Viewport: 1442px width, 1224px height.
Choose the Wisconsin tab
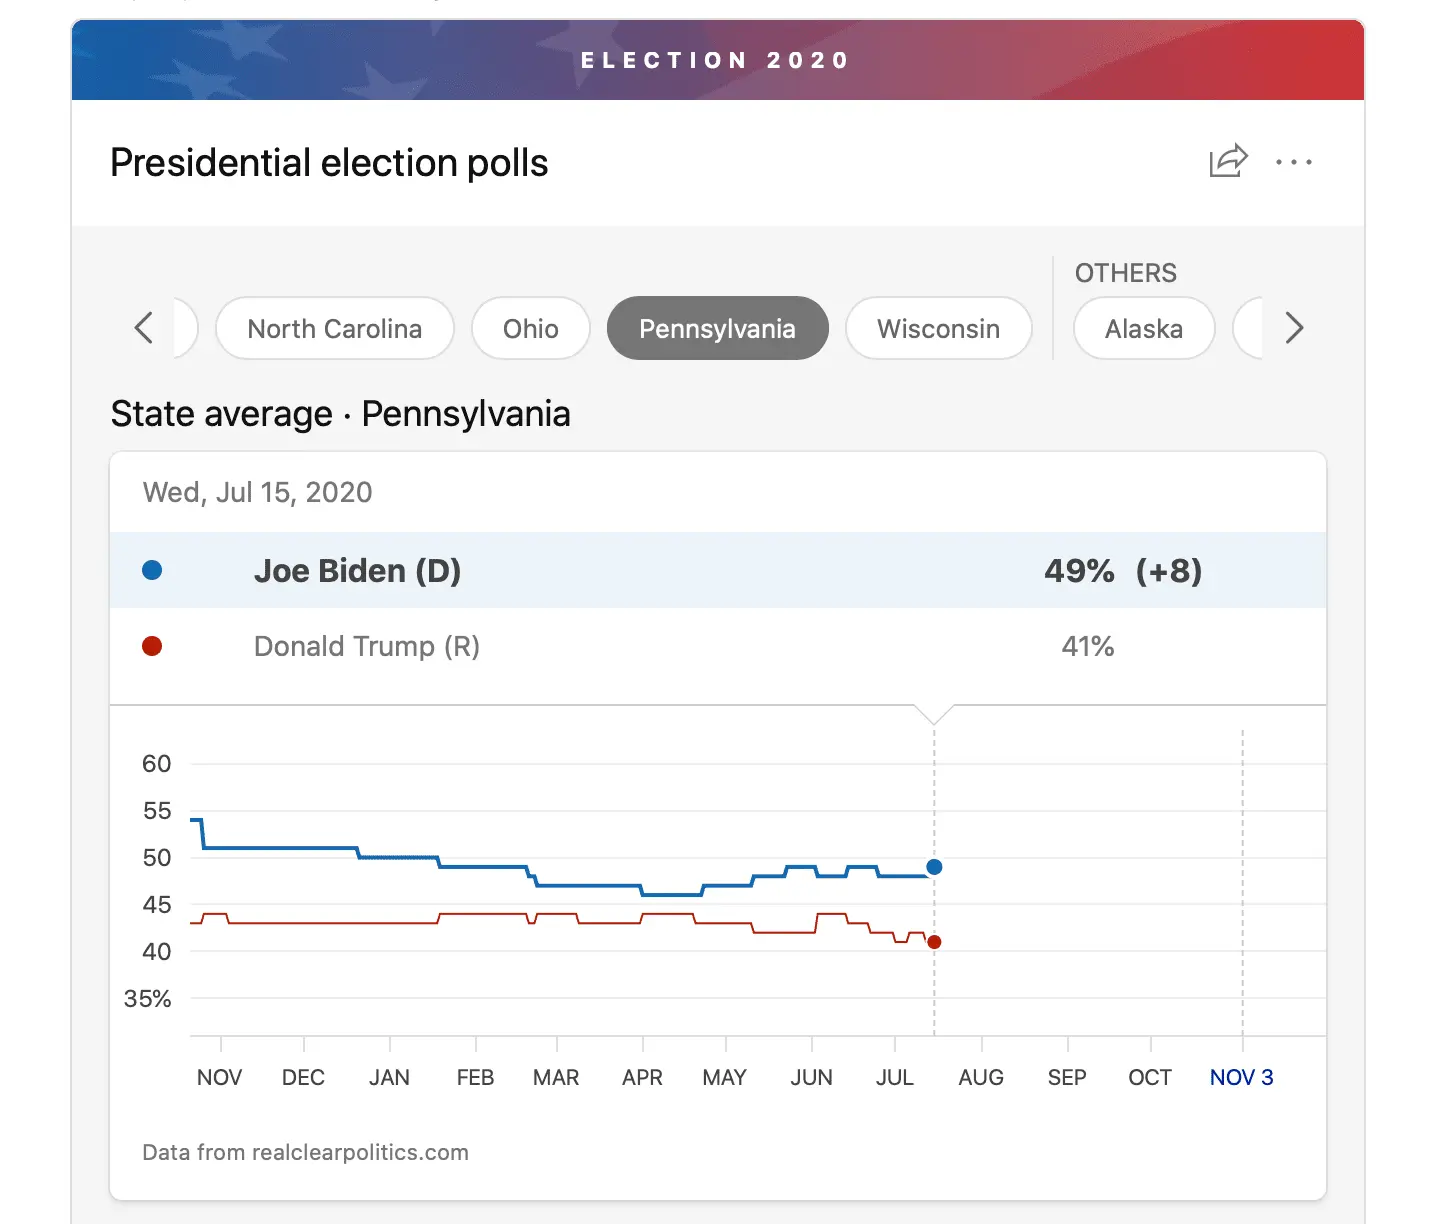point(938,329)
